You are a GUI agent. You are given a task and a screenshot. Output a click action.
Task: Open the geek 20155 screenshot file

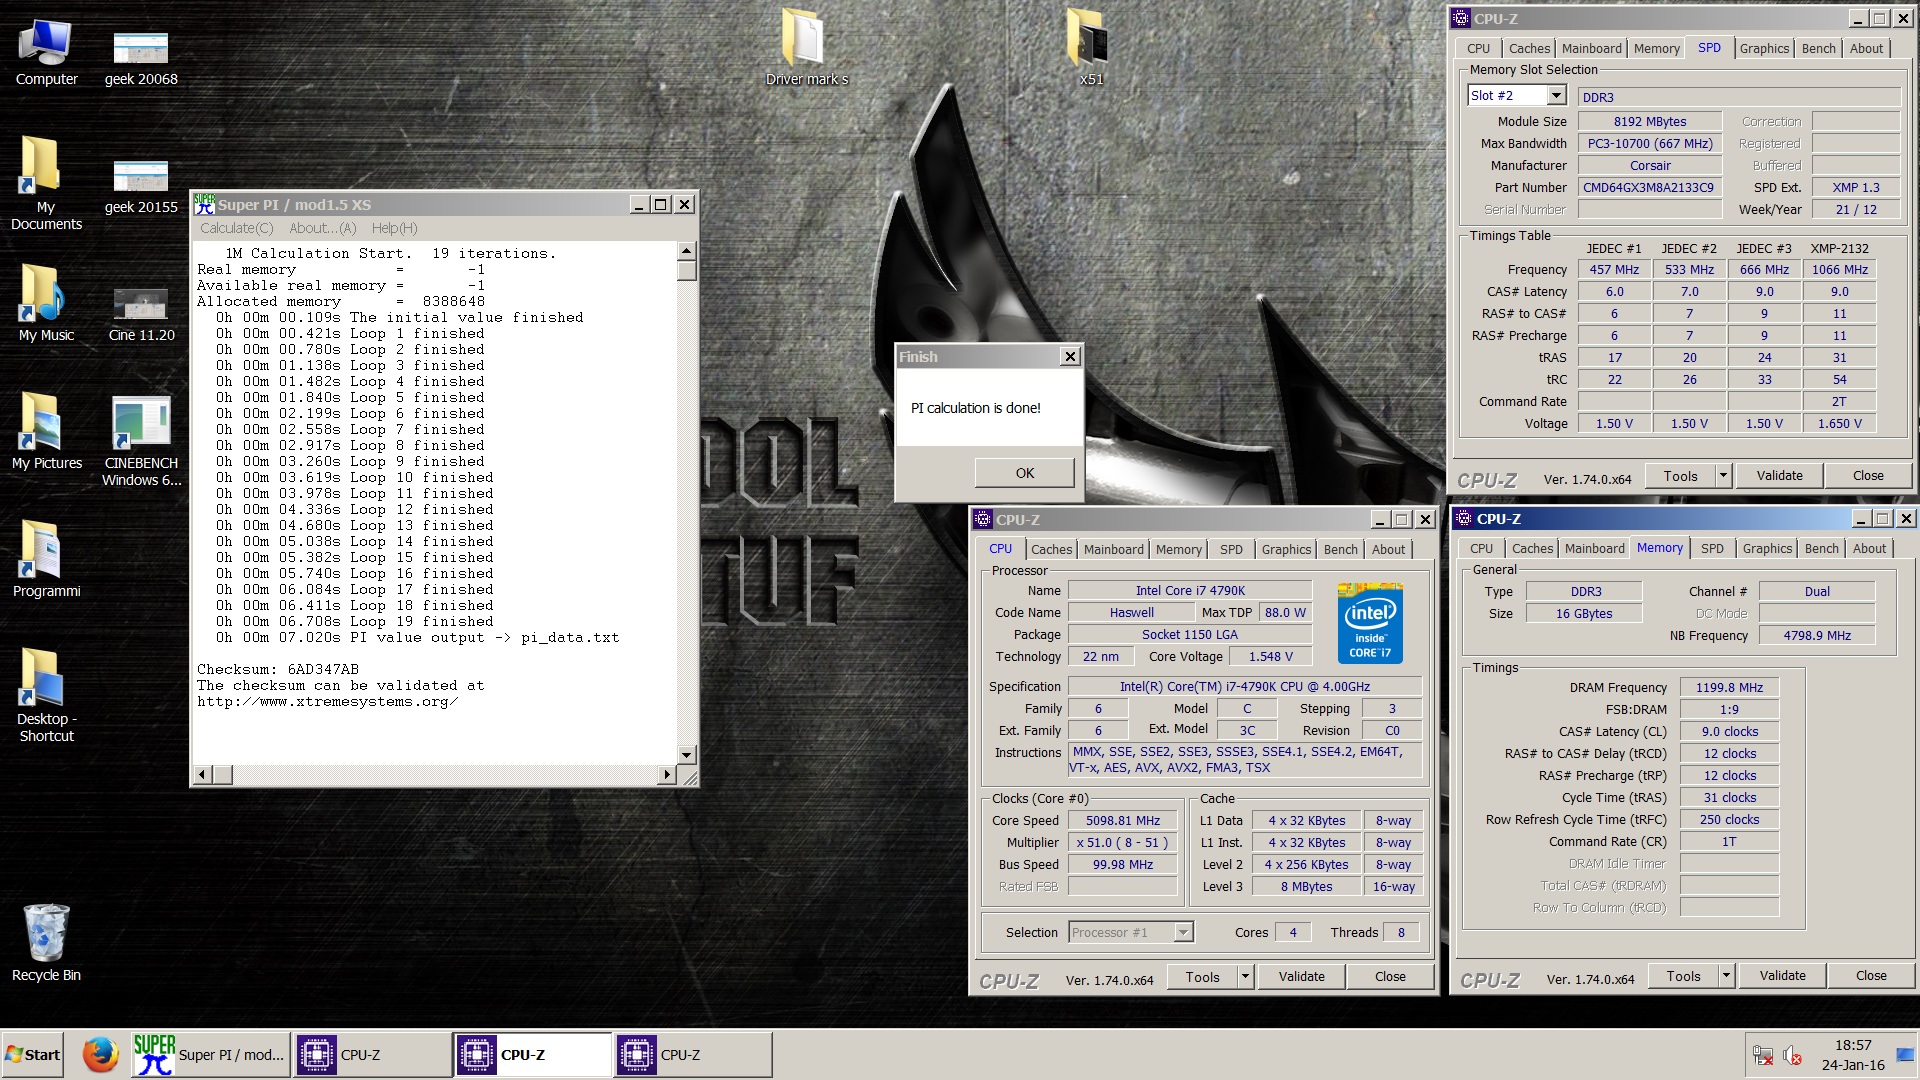tap(141, 186)
